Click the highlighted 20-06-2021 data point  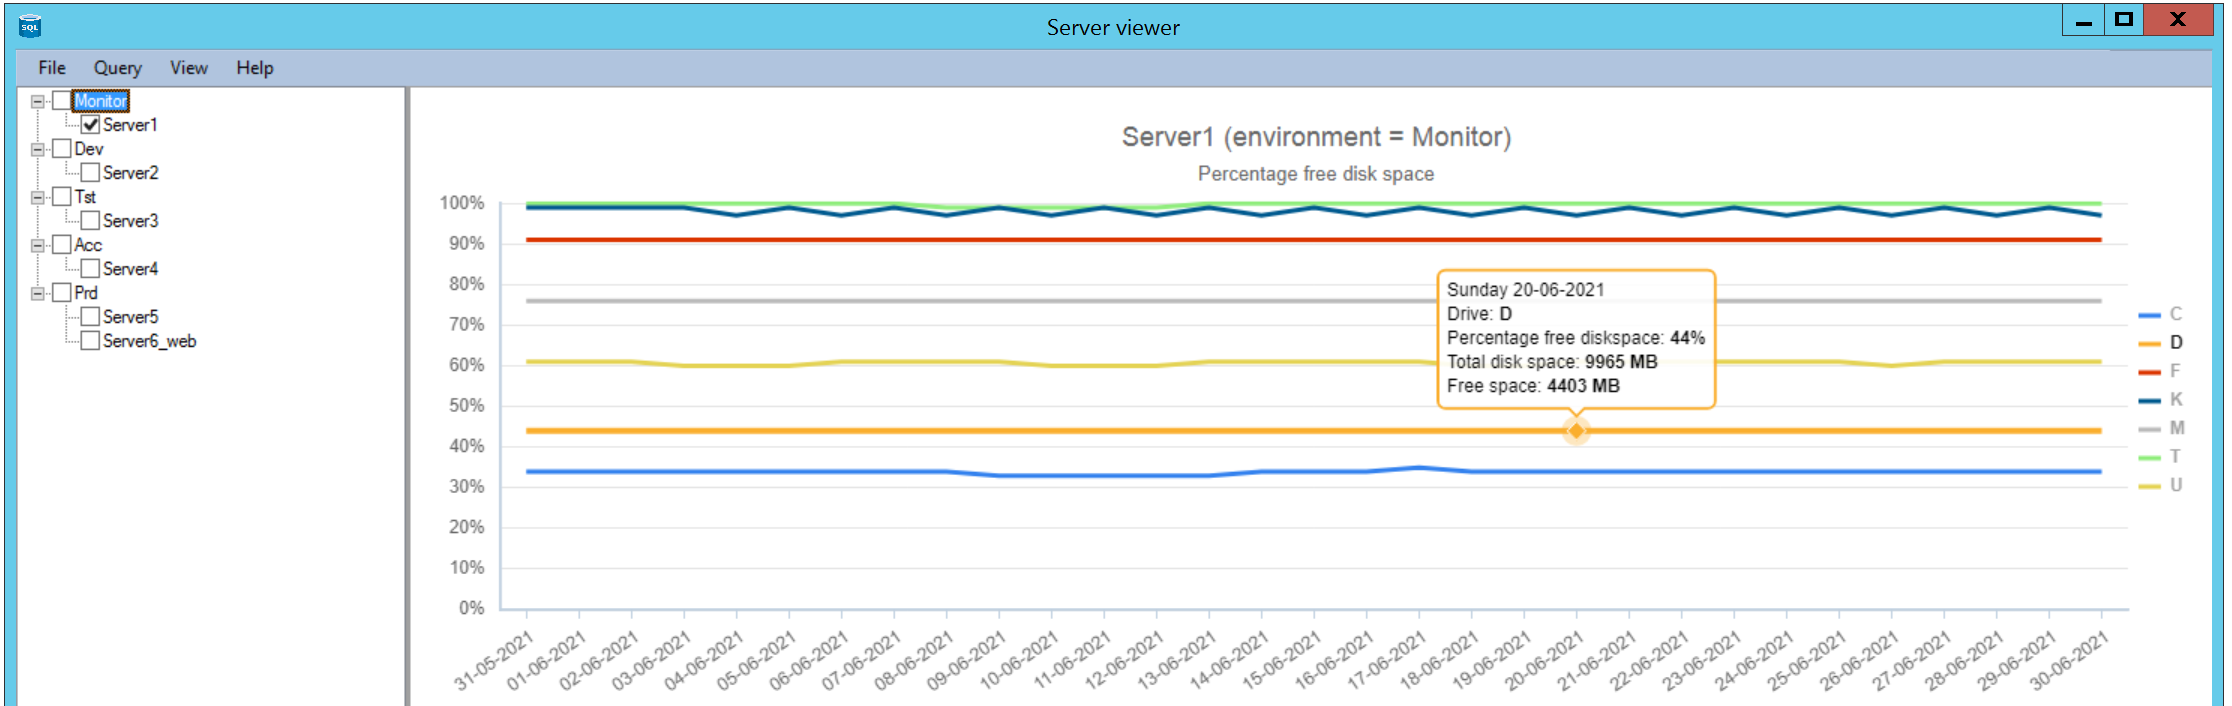point(1576,431)
